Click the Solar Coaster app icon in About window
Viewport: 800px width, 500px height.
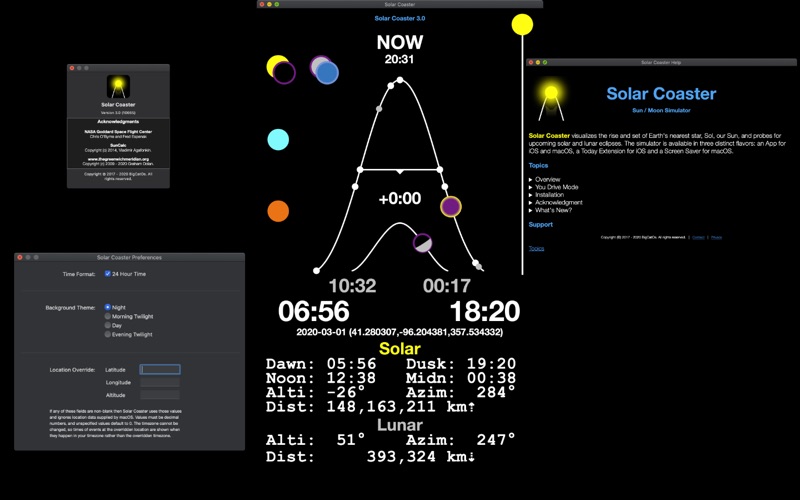(x=118, y=87)
